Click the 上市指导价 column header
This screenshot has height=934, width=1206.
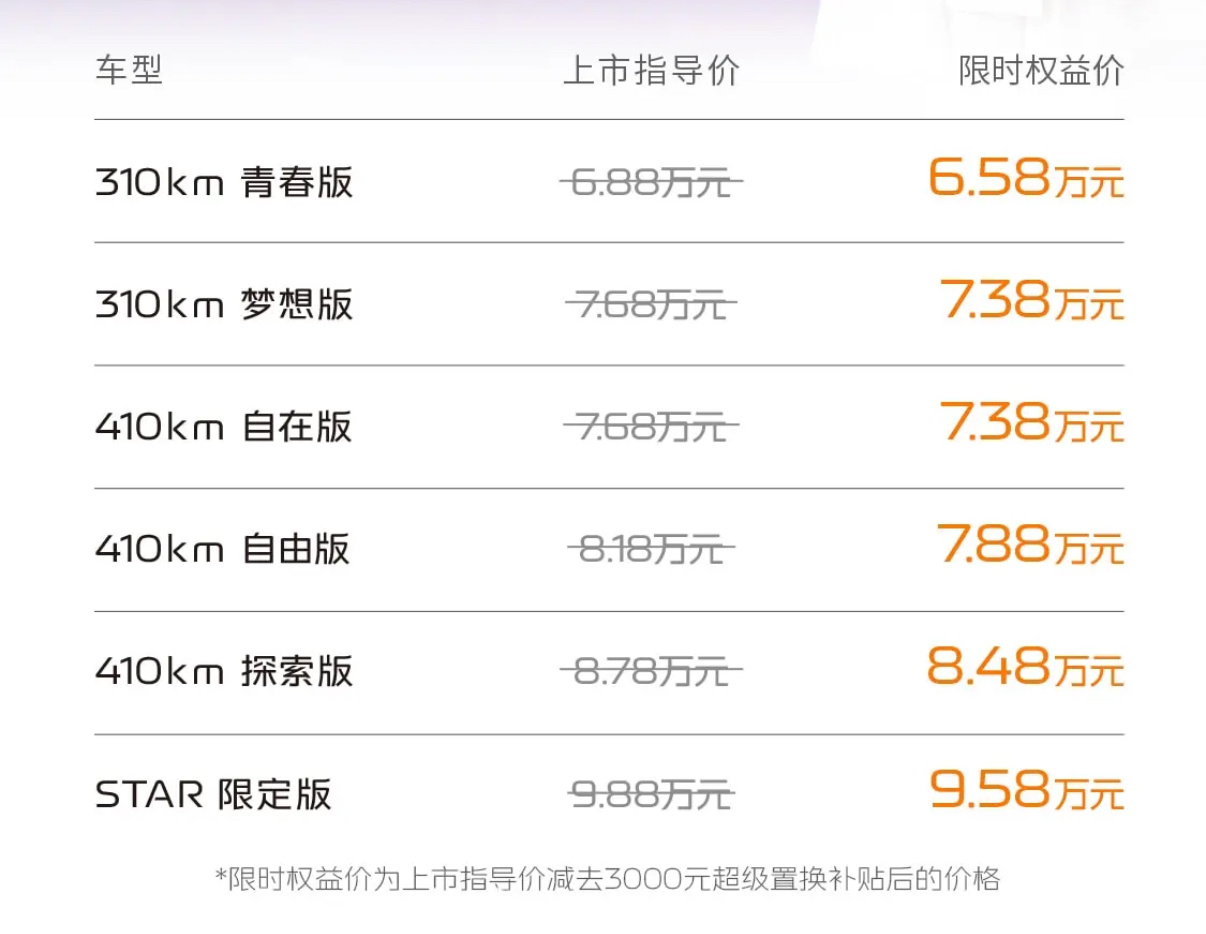[x=651, y=72]
